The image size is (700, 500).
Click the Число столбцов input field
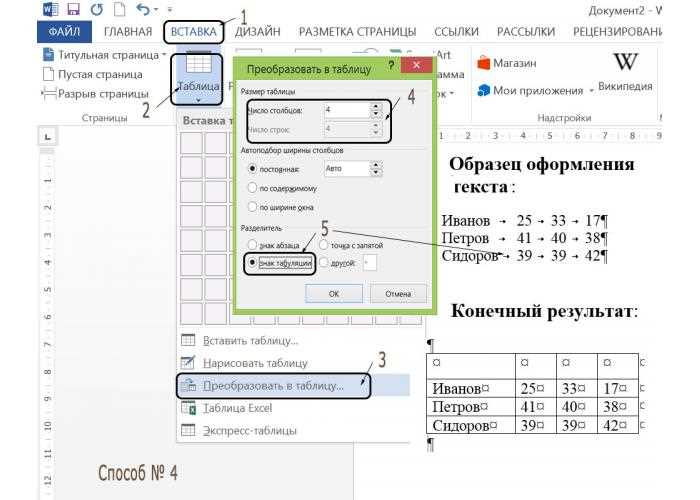pyautogui.click(x=346, y=110)
